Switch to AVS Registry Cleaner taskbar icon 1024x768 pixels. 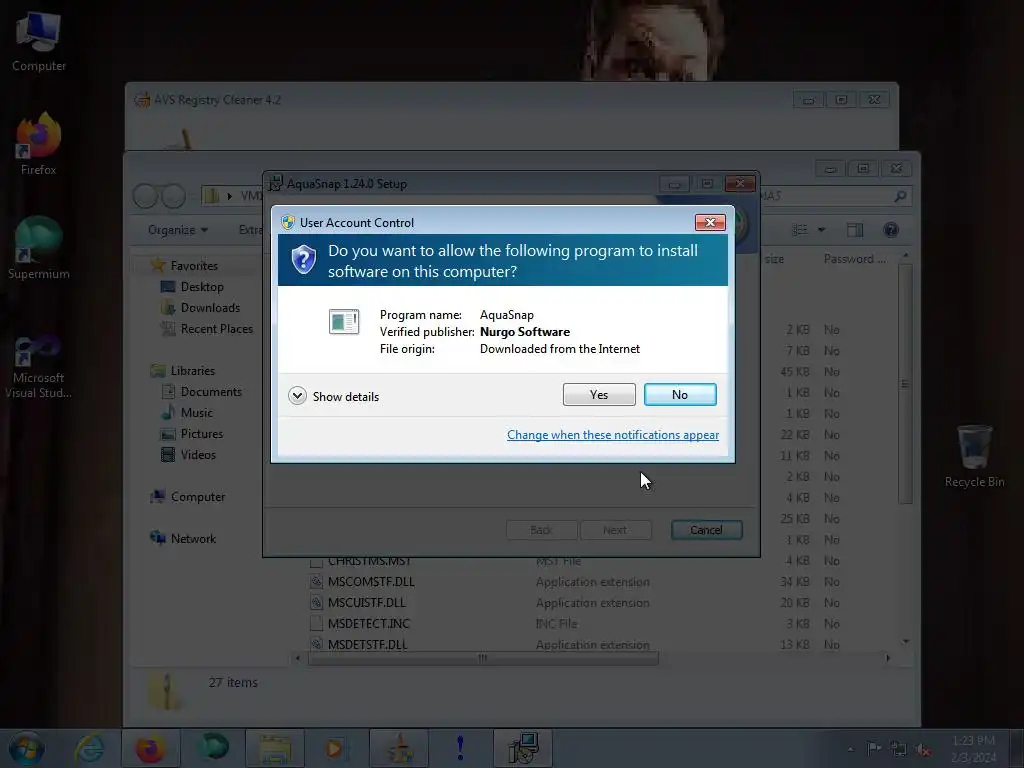pos(399,748)
